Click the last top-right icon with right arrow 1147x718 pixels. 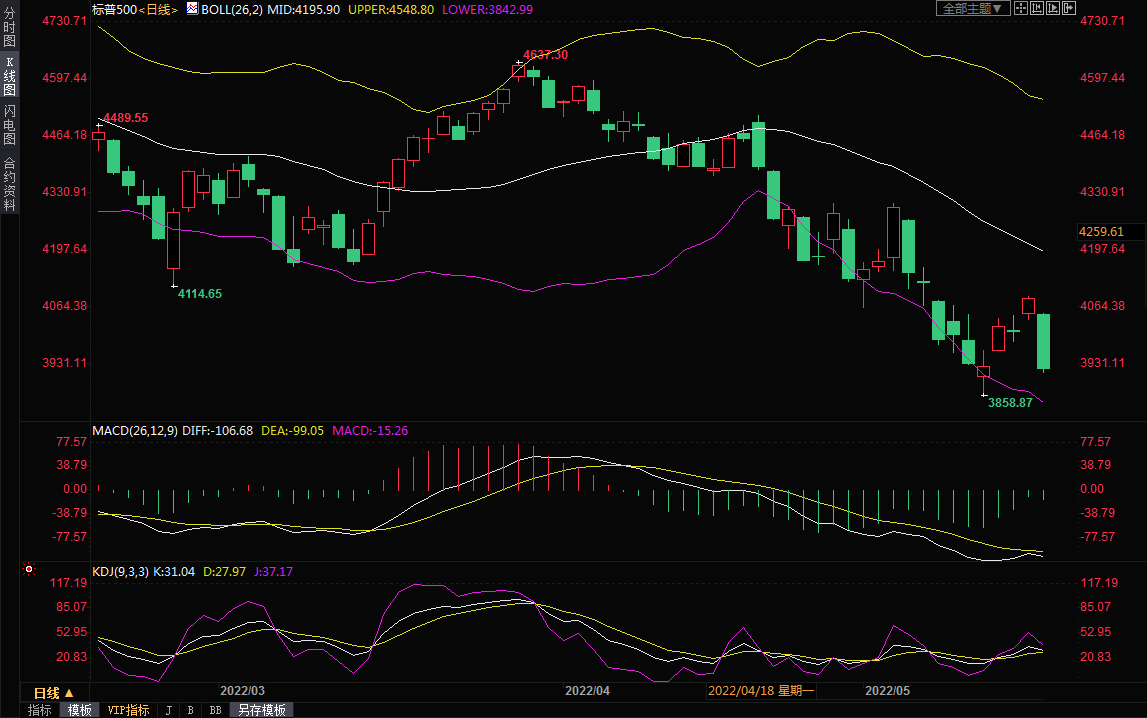(1070, 8)
